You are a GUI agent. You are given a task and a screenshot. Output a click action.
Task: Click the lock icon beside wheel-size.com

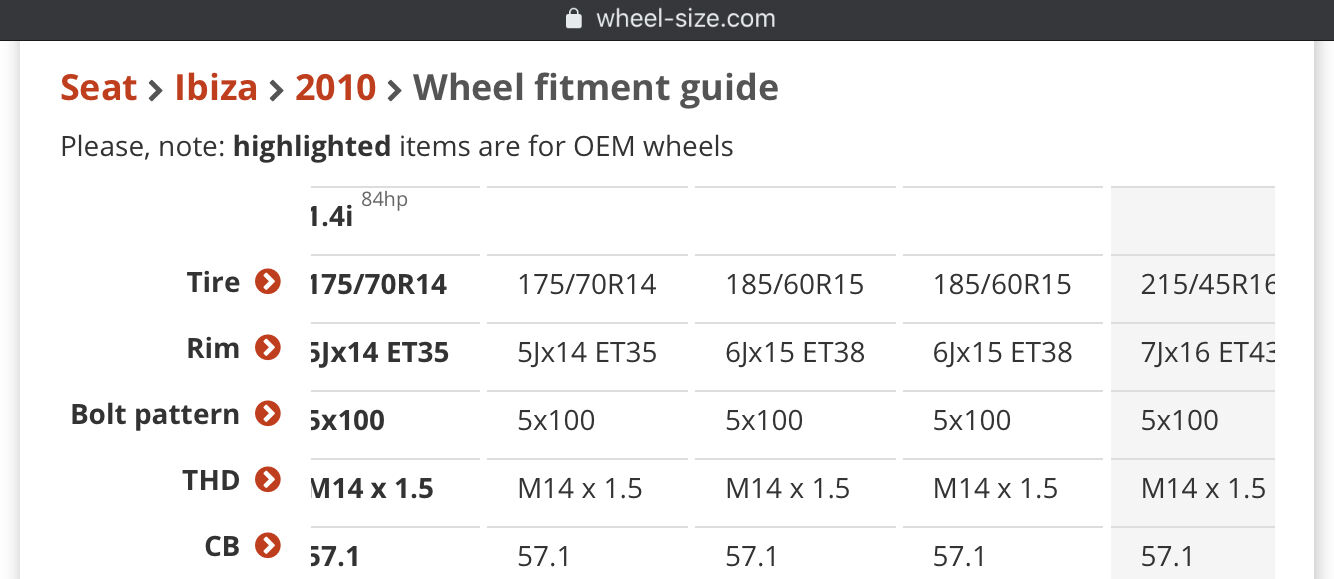click(574, 19)
